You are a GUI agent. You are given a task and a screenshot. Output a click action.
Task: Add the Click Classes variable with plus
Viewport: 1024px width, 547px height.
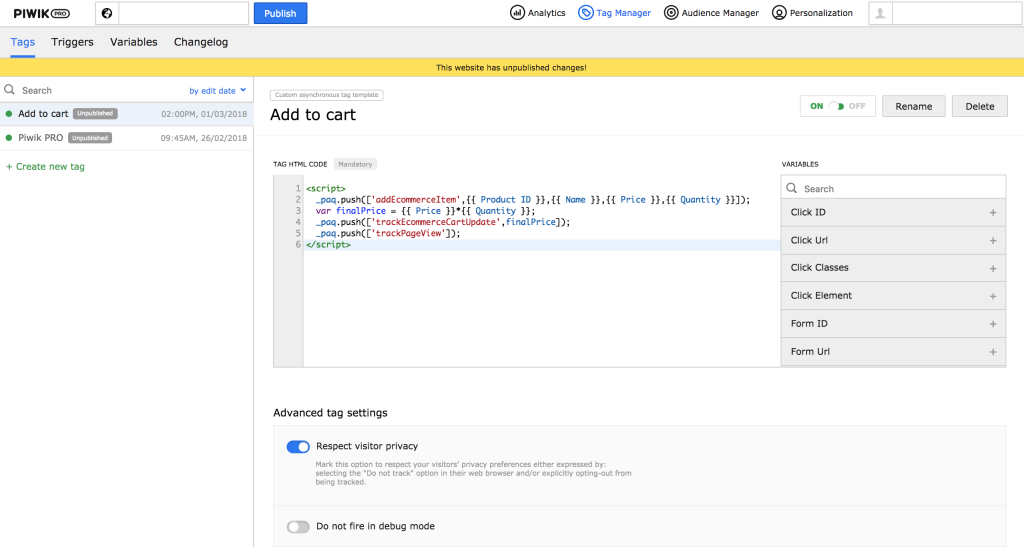(x=993, y=268)
